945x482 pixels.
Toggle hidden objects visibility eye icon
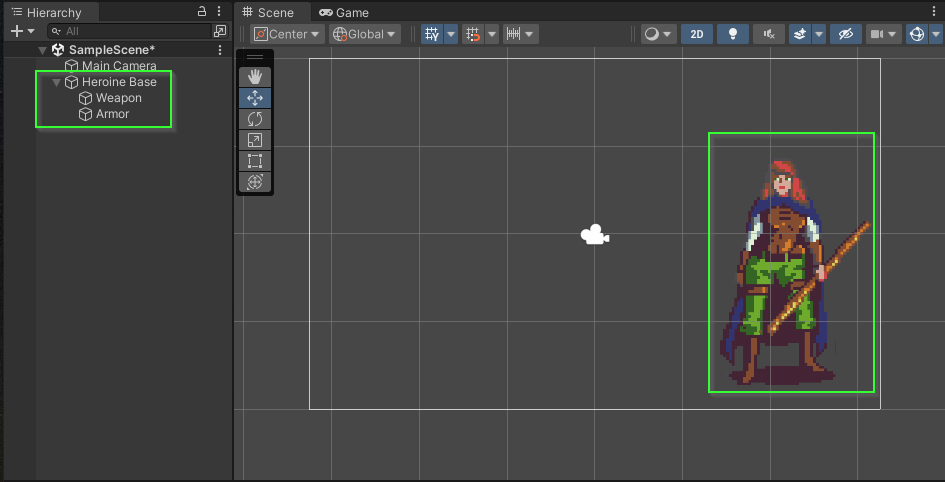click(846, 34)
